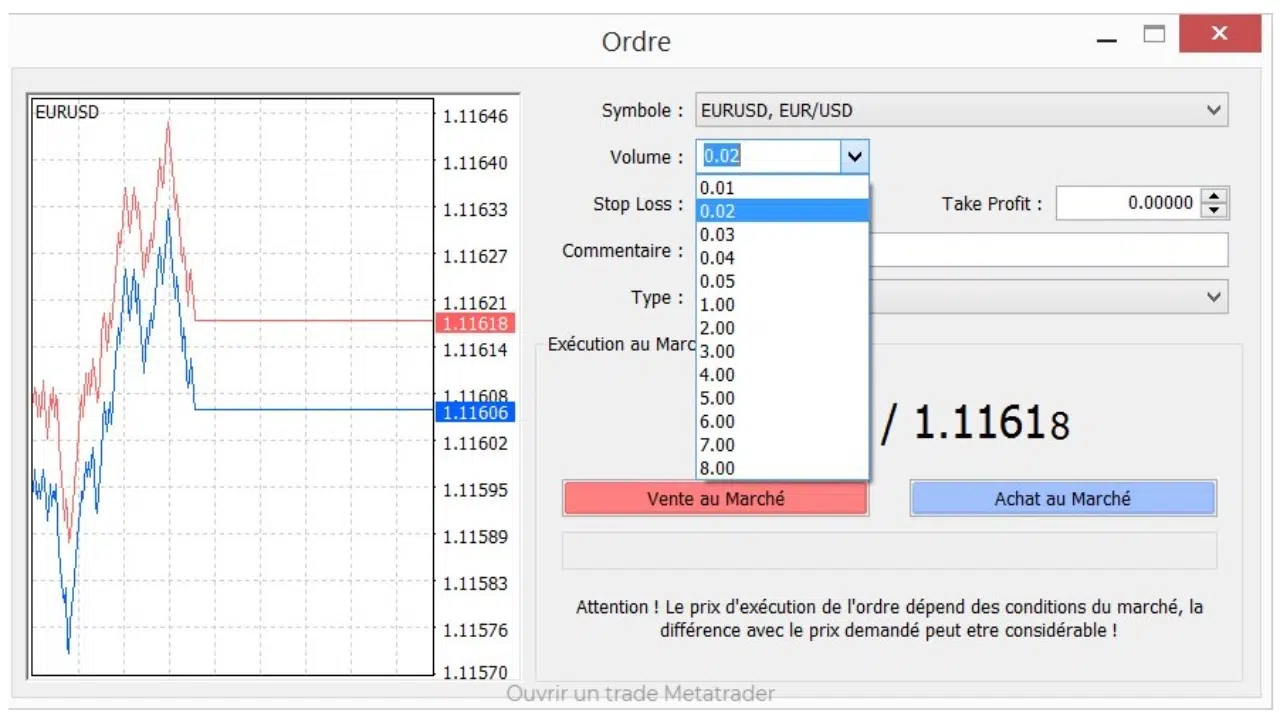This screenshot has height=720, width=1280.
Task: Choose 0.03 in the volume list
Action: (782, 234)
